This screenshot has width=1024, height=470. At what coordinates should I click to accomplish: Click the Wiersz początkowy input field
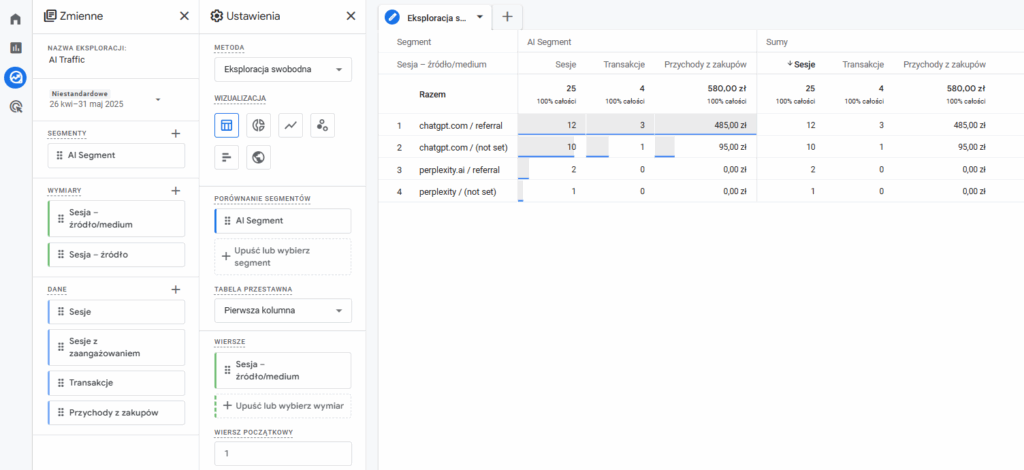(x=282, y=453)
